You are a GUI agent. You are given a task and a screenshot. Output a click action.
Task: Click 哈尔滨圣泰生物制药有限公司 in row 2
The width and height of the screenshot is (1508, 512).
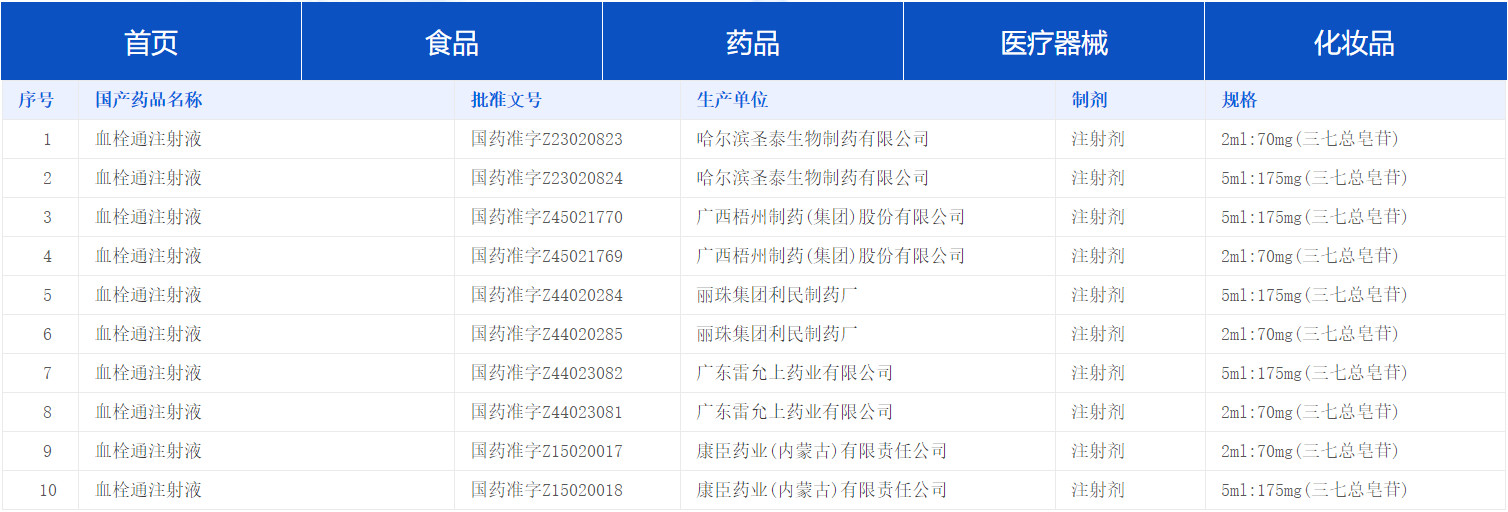tap(813, 178)
